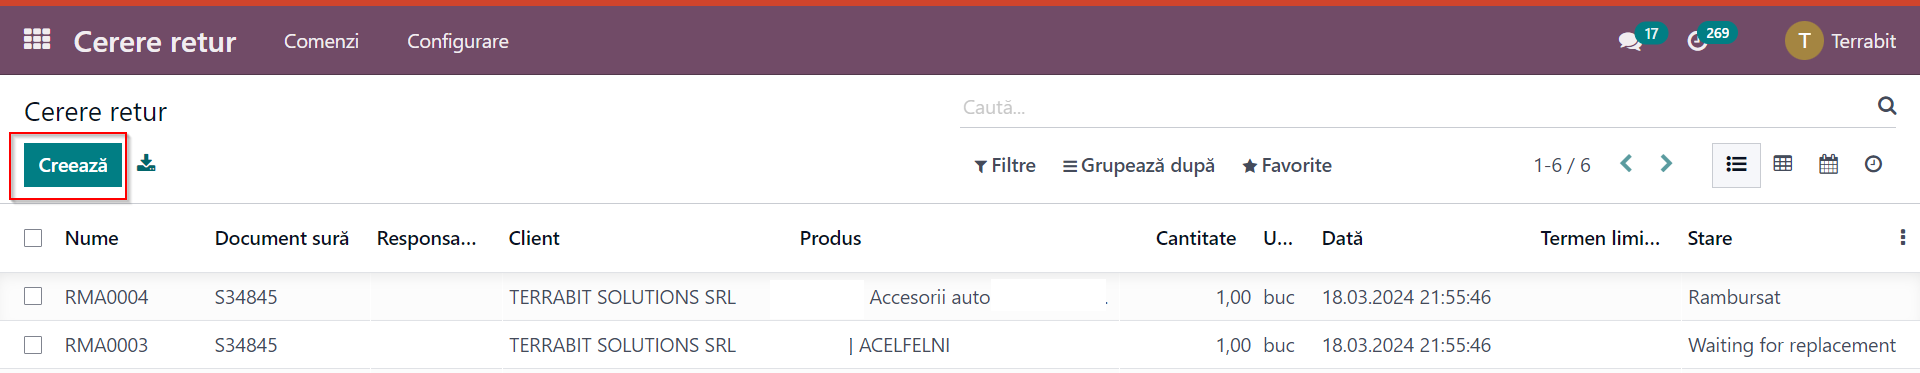1920x373 pixels.
Task: Go to next page arrow
Action: coord(1666,163)
